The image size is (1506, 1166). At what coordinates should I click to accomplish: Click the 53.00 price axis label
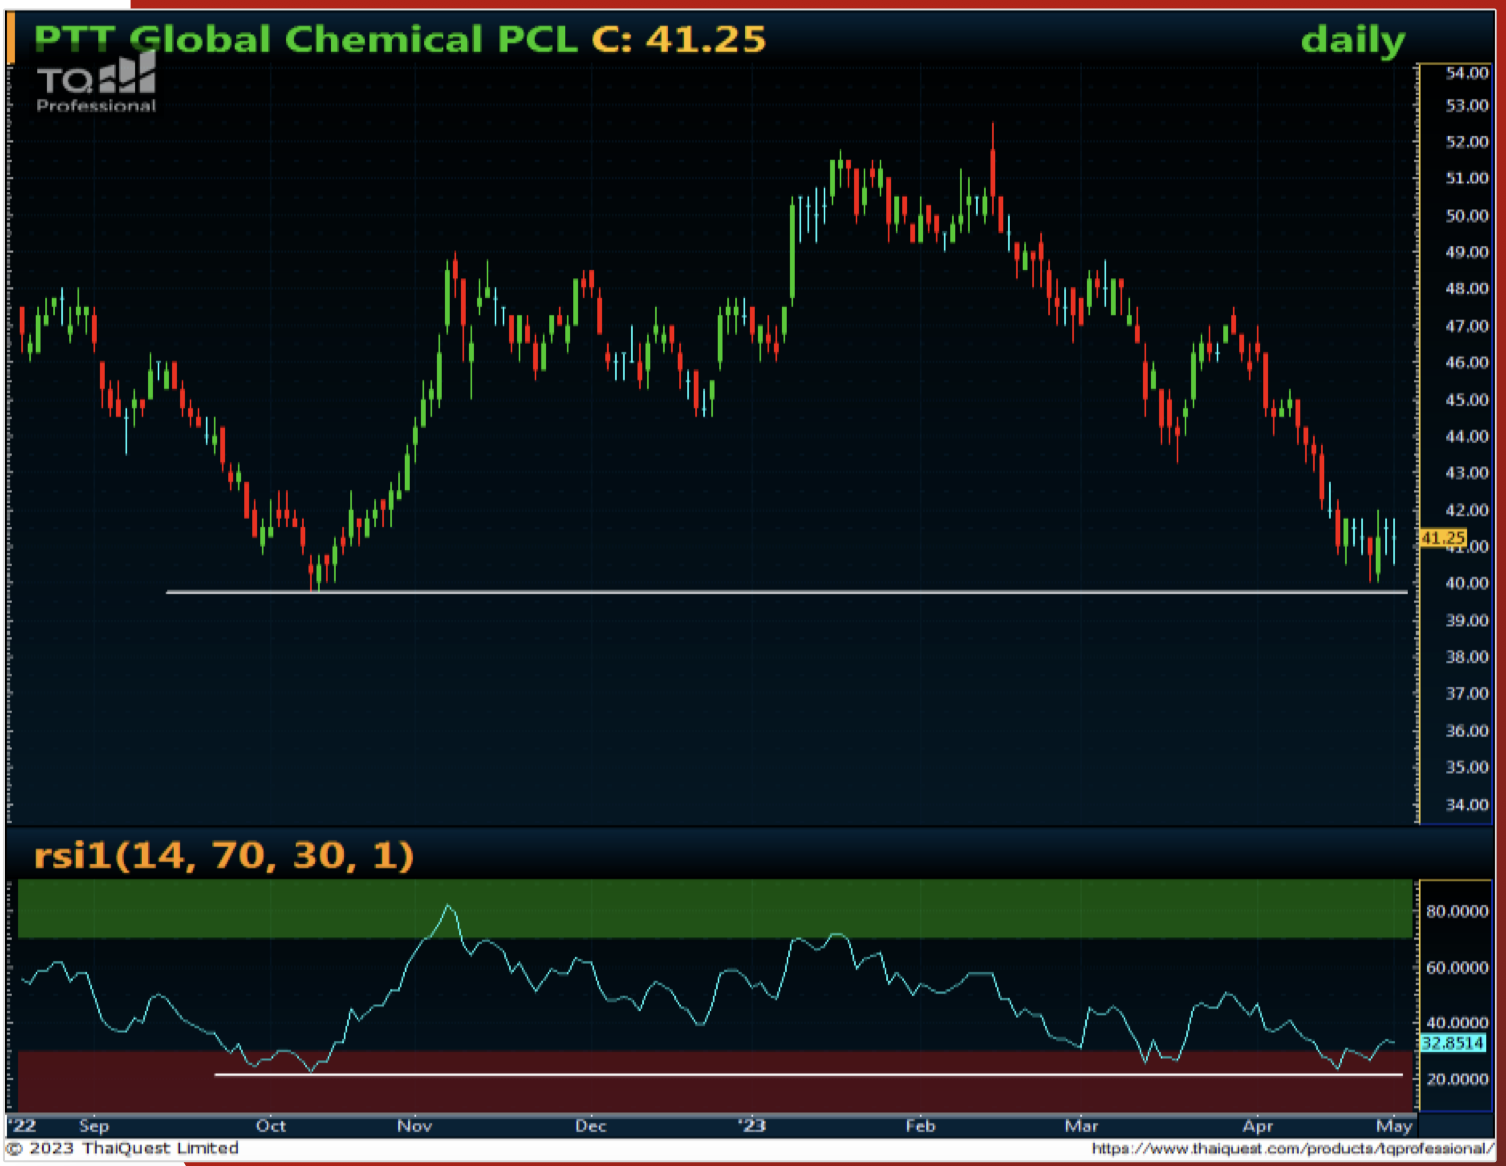[1467, 106]
